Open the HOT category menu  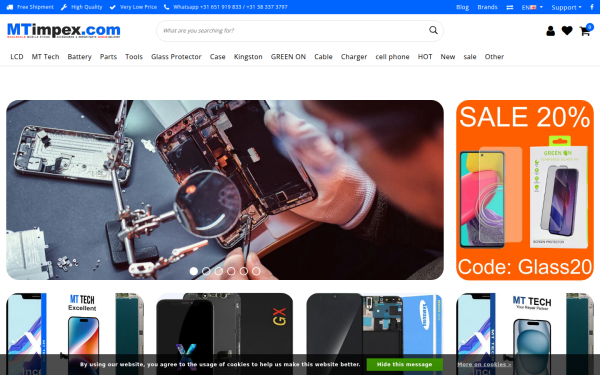coord(425,57)
